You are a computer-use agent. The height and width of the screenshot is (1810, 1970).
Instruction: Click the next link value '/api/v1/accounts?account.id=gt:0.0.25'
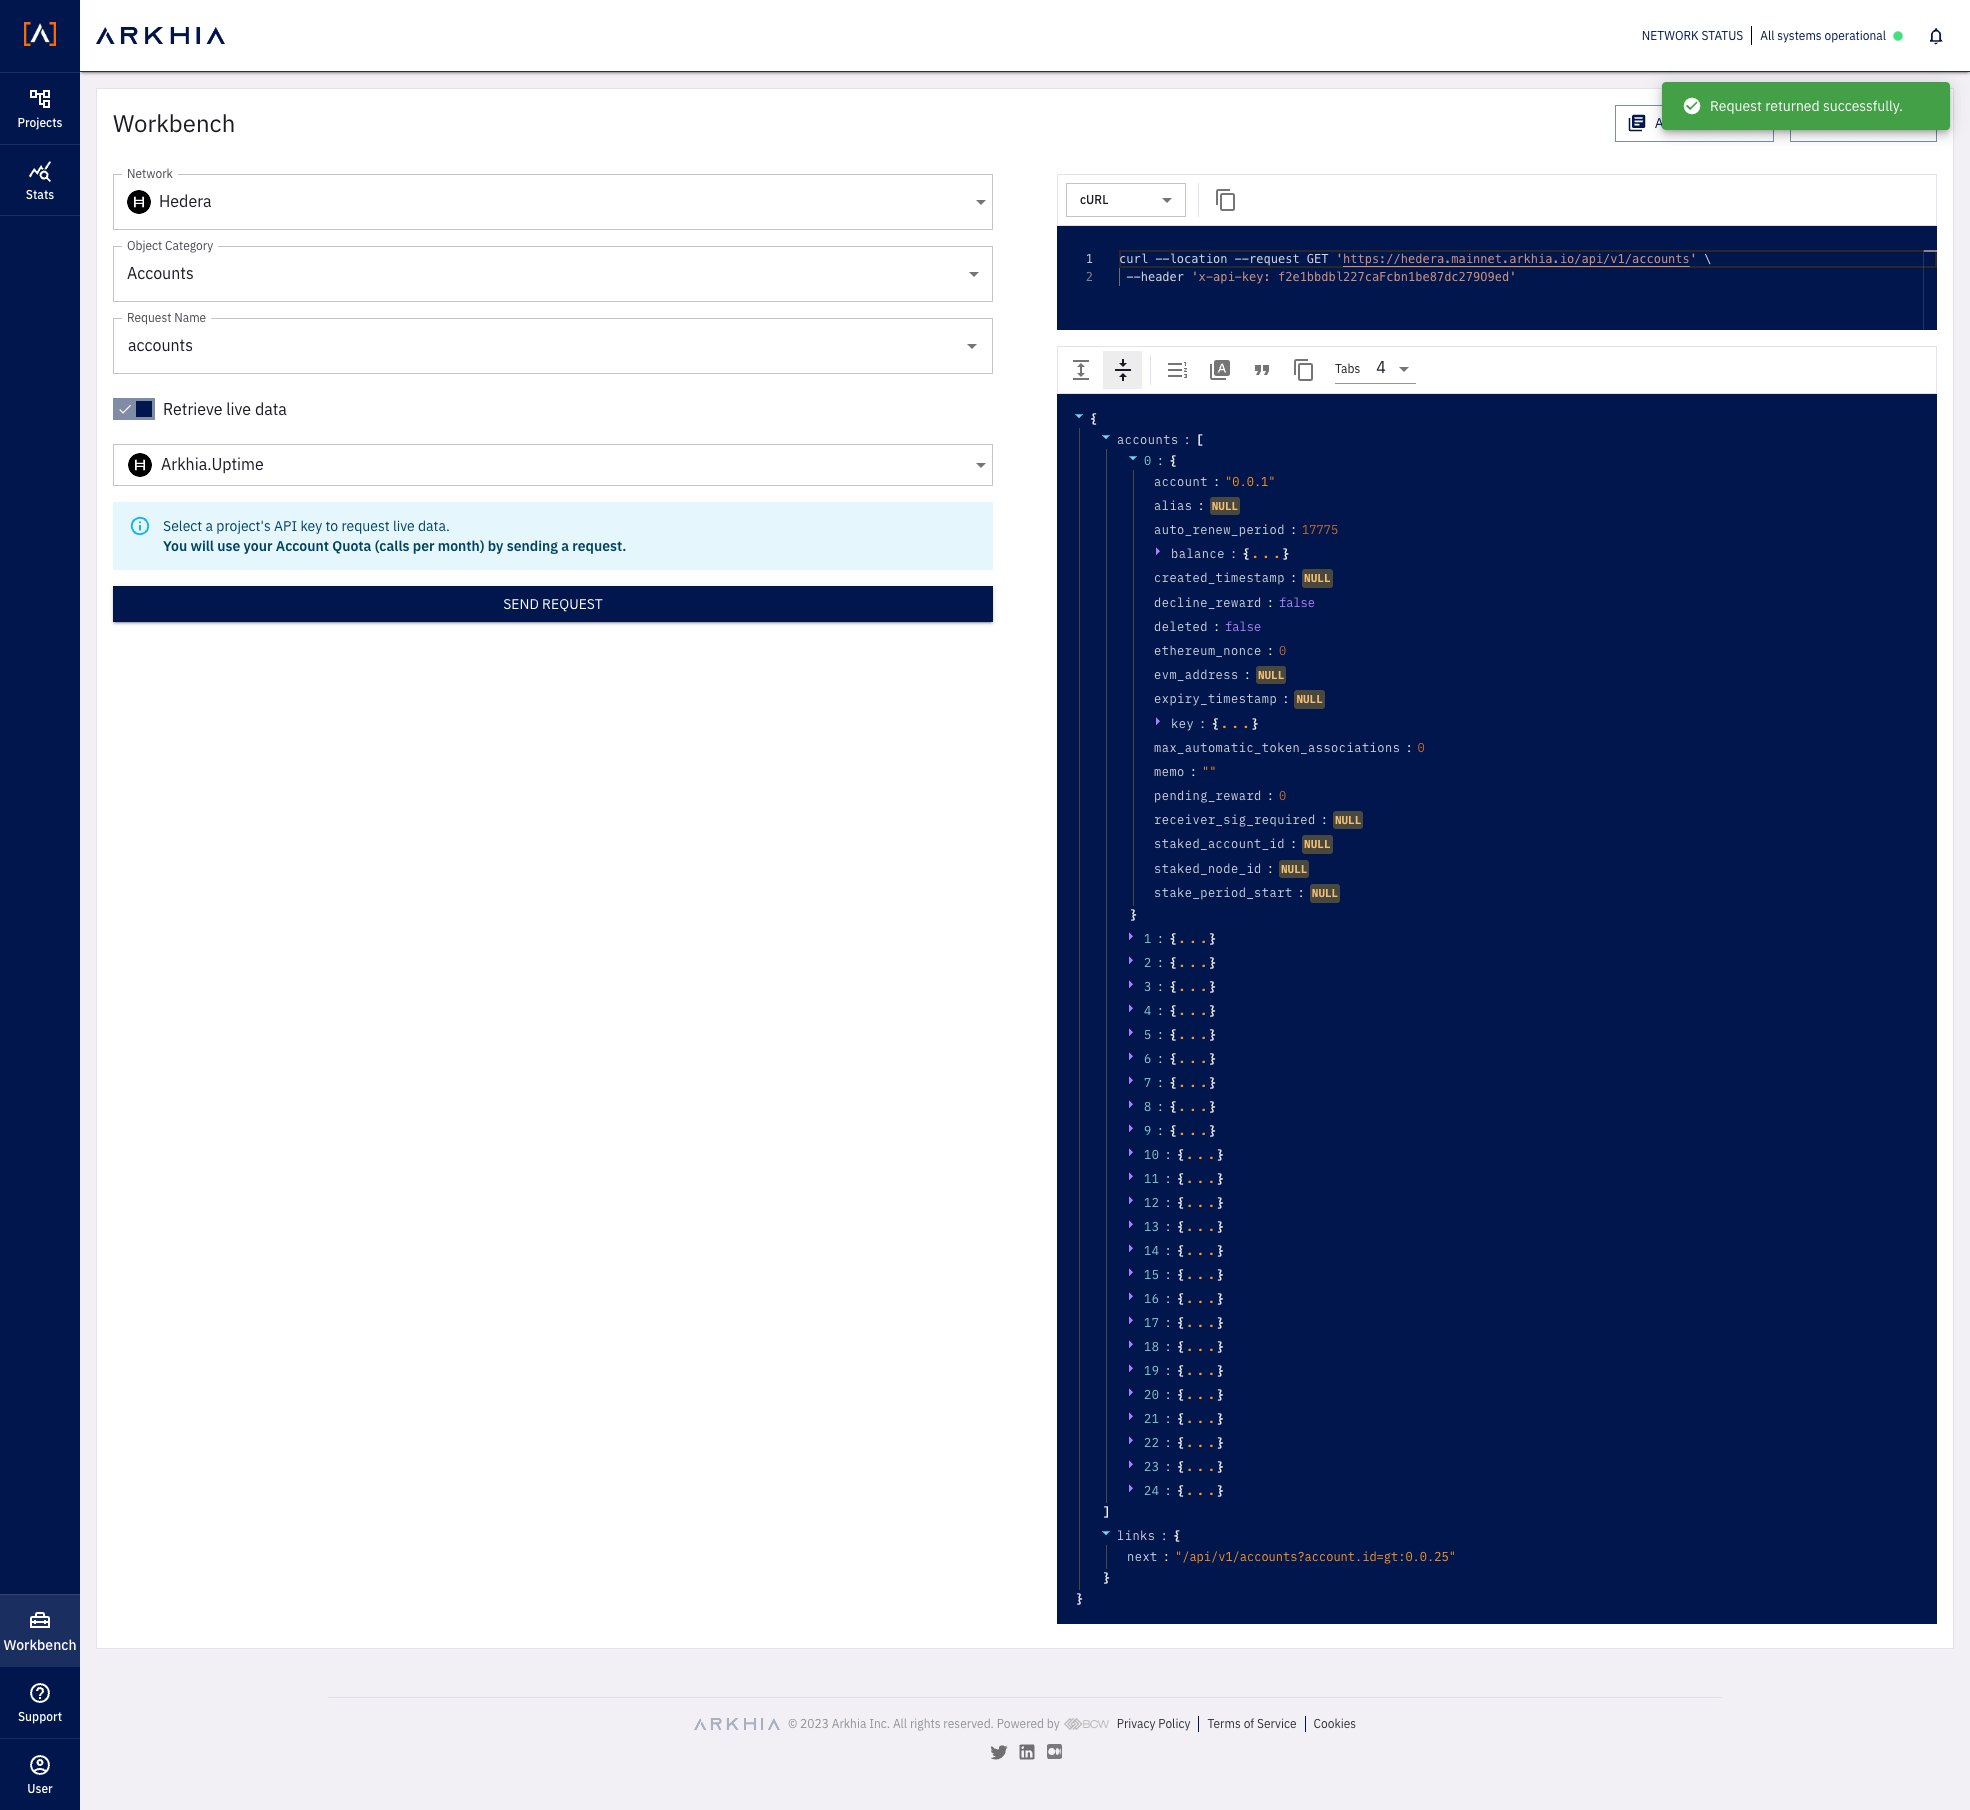pos(1315,1557)
